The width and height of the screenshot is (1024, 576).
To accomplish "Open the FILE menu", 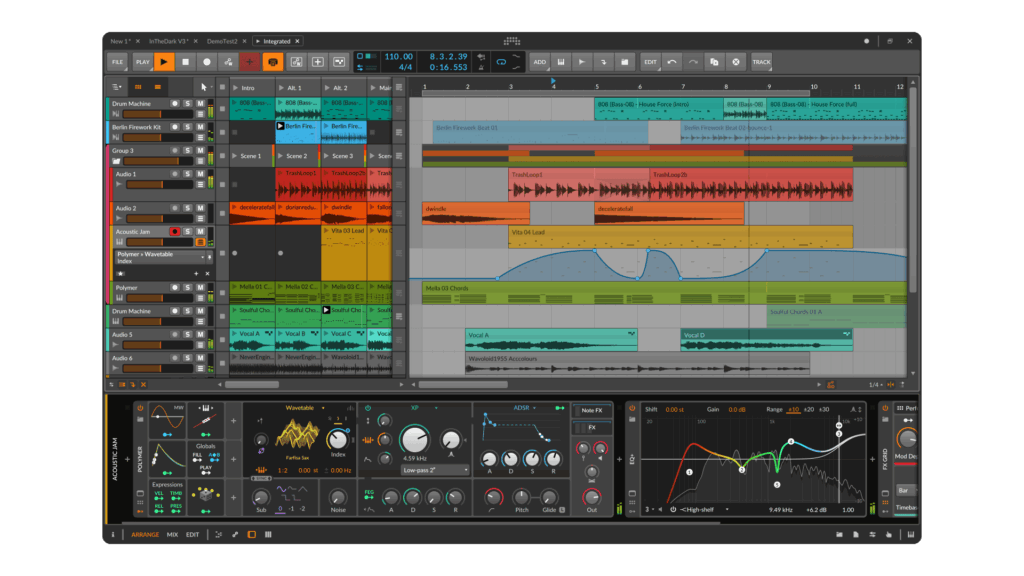I will tap(116, 62).
